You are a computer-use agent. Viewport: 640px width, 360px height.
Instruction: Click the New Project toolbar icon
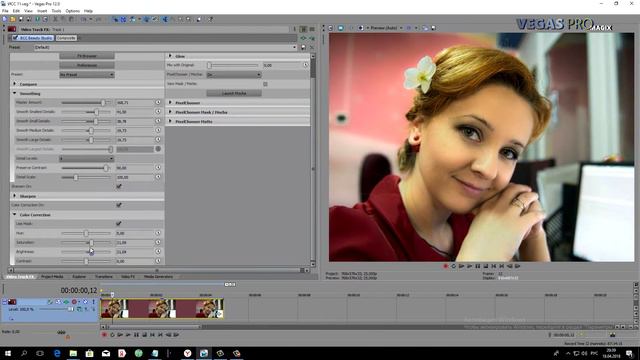coord(5,19)
